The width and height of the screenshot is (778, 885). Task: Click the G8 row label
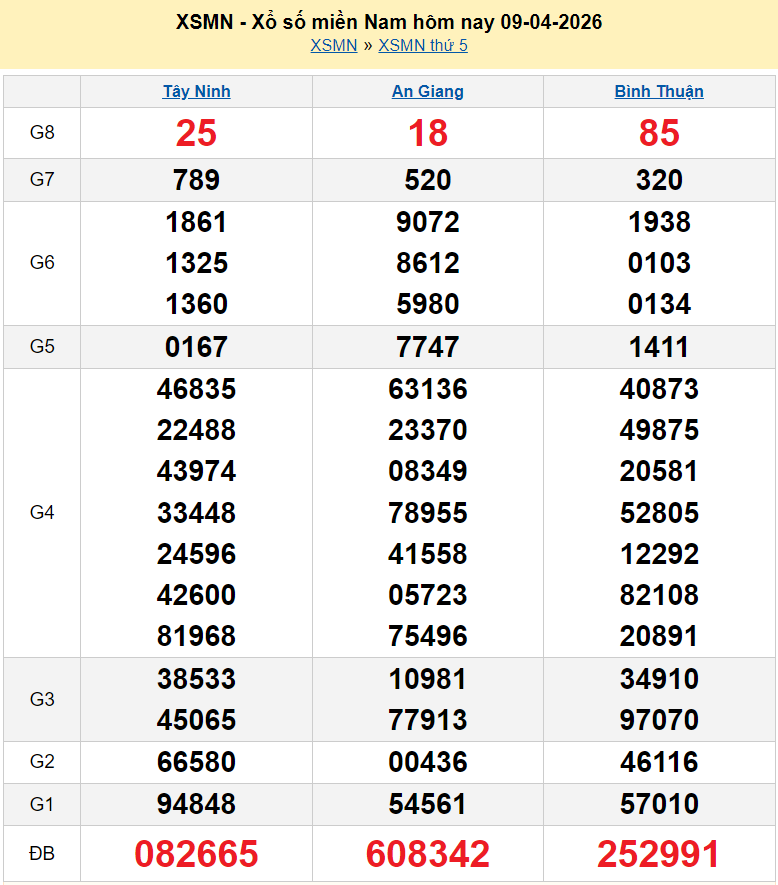pos(42,133)
